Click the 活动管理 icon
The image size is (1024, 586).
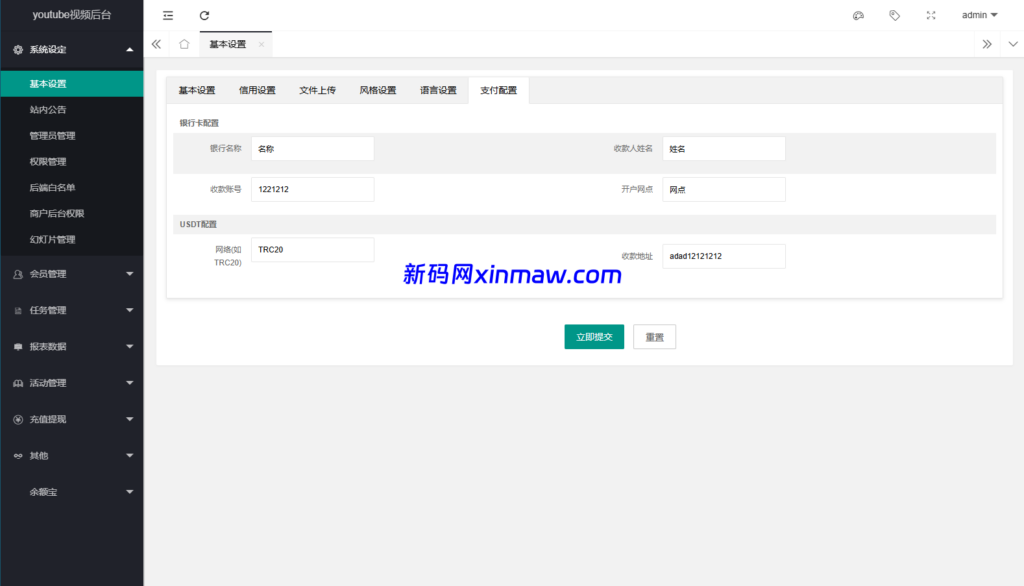coord(18,383)
